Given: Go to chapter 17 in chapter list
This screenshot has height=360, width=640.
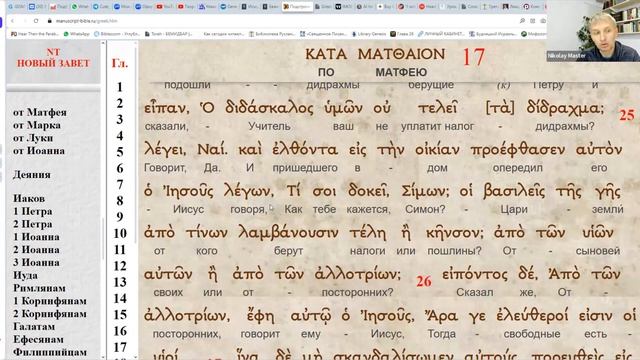Looking at the screenshot, I should 120,347.
